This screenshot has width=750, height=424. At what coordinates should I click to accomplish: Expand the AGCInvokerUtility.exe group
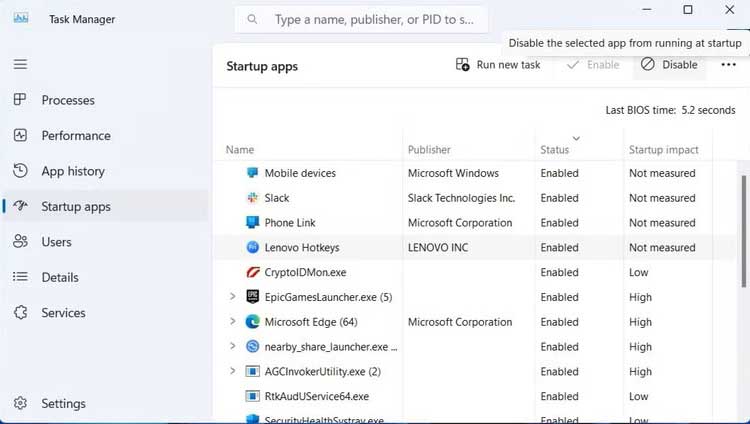(x=232, y=371)
